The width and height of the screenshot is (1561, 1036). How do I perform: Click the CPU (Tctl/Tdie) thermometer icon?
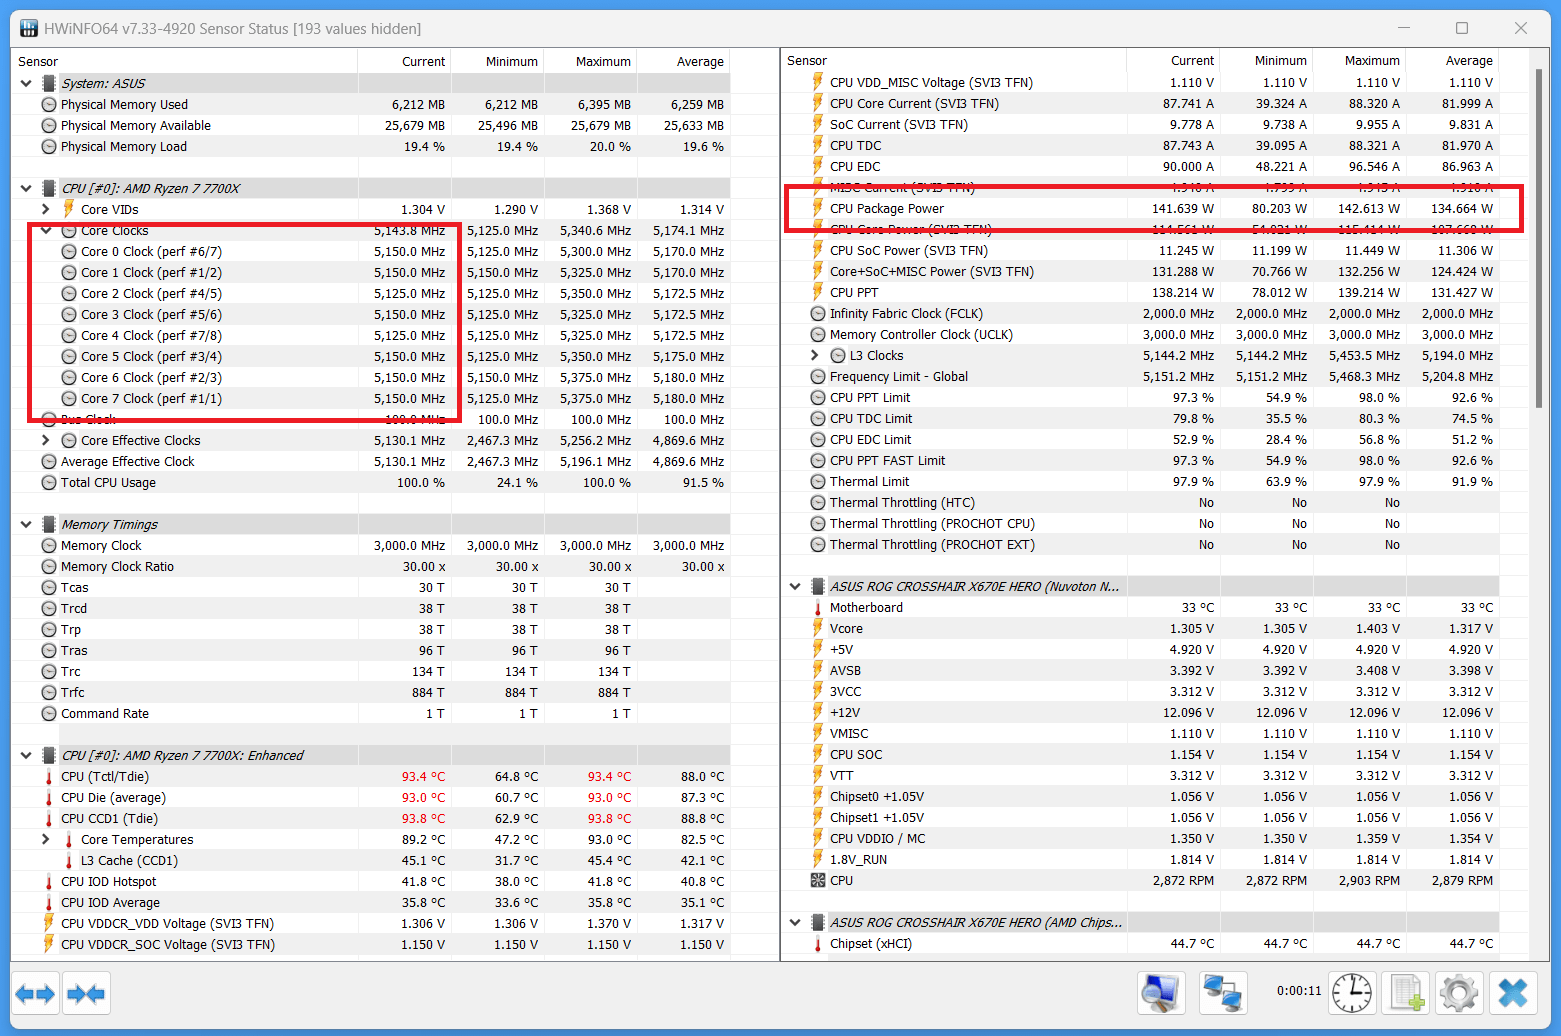coord(49,777)
